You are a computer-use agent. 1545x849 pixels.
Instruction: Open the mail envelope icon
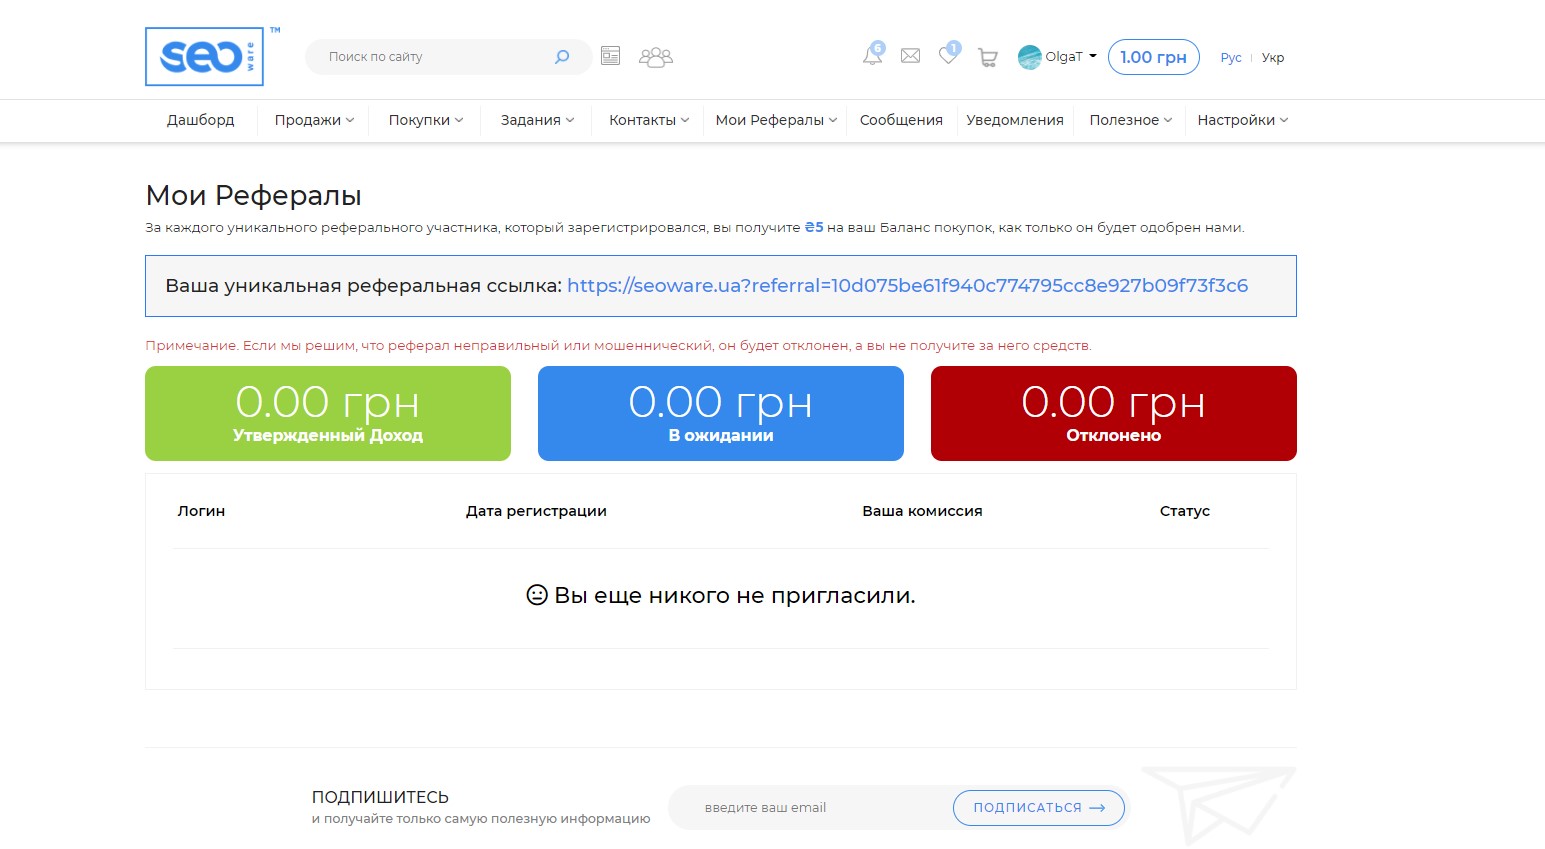(910, 56)
